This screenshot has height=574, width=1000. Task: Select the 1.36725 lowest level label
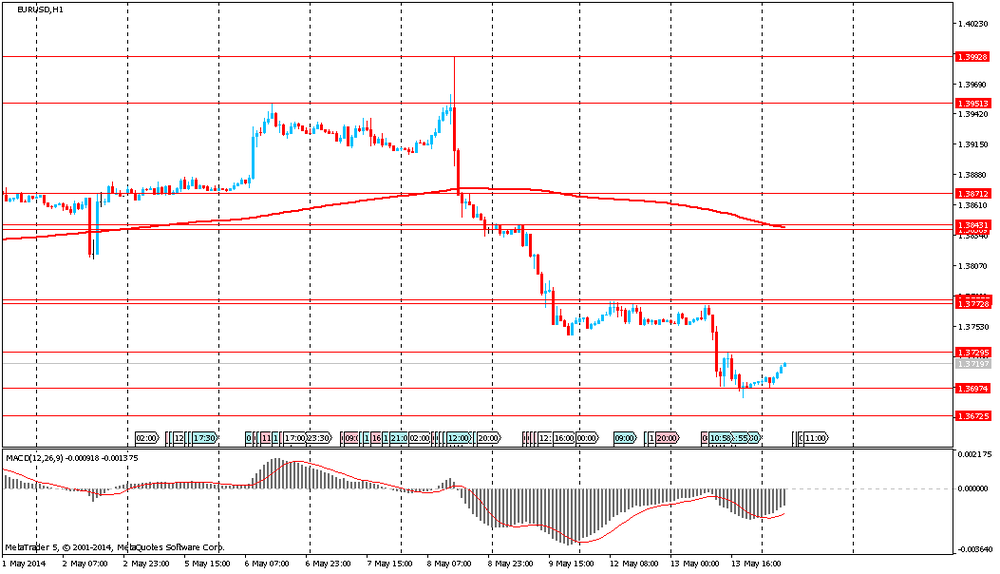[x=972, y=415]
